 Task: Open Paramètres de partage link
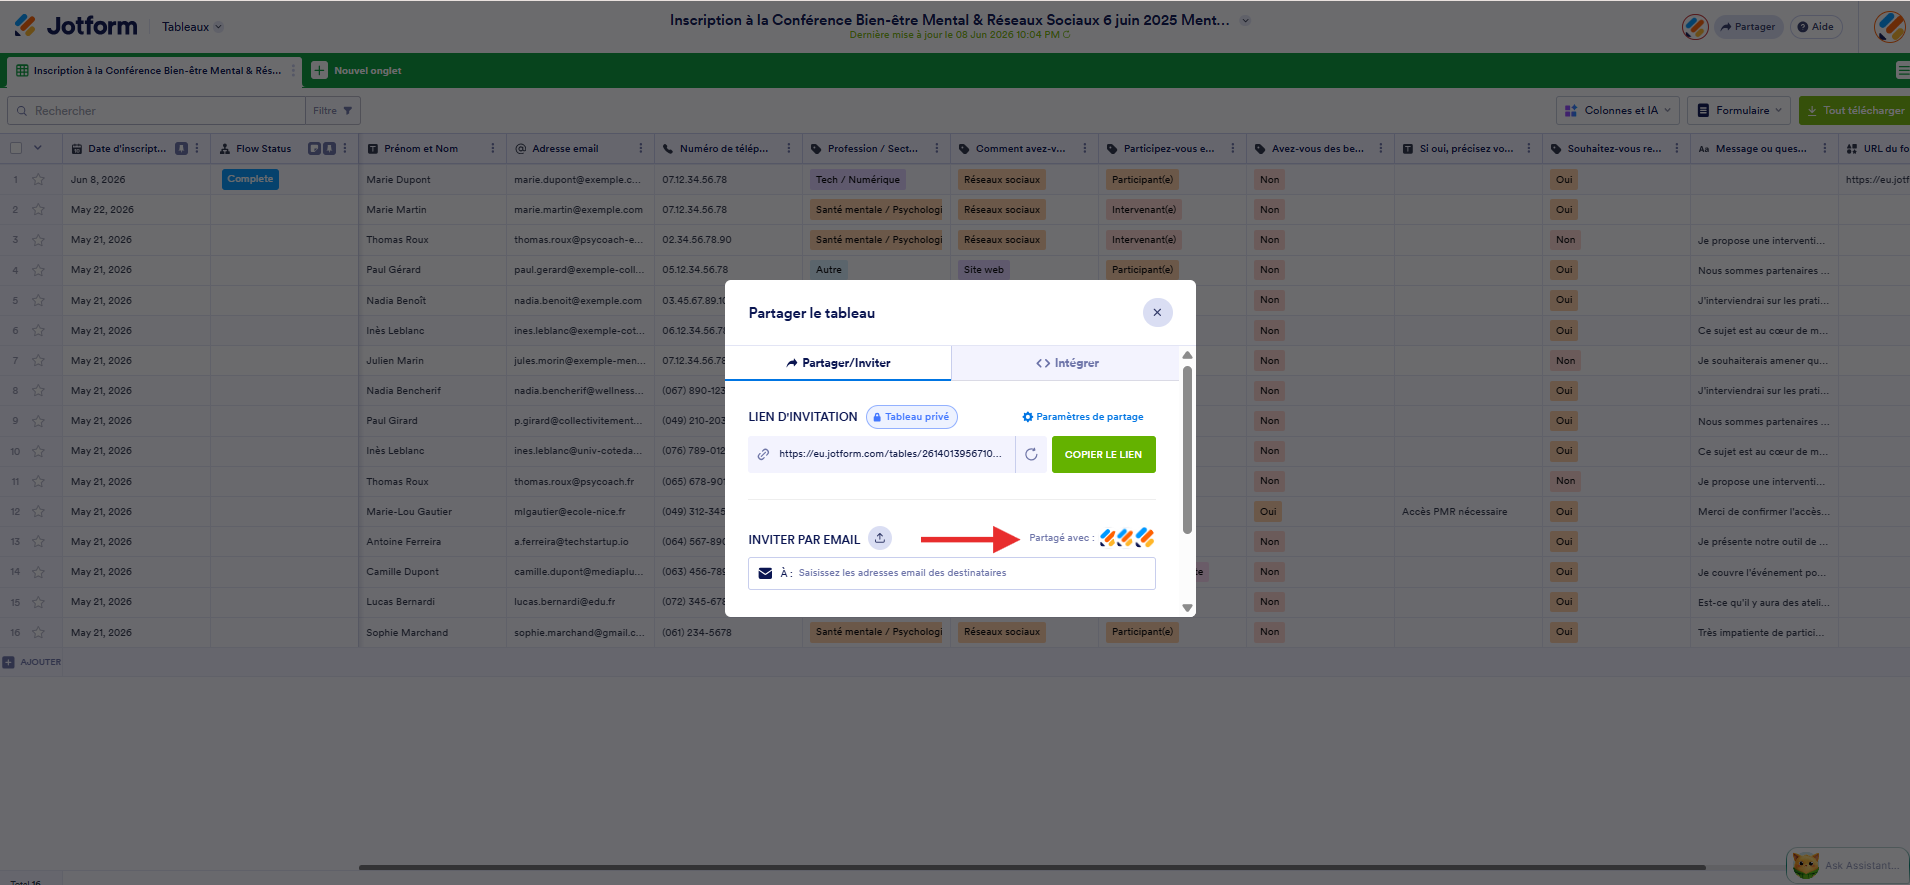[1083, 417]
